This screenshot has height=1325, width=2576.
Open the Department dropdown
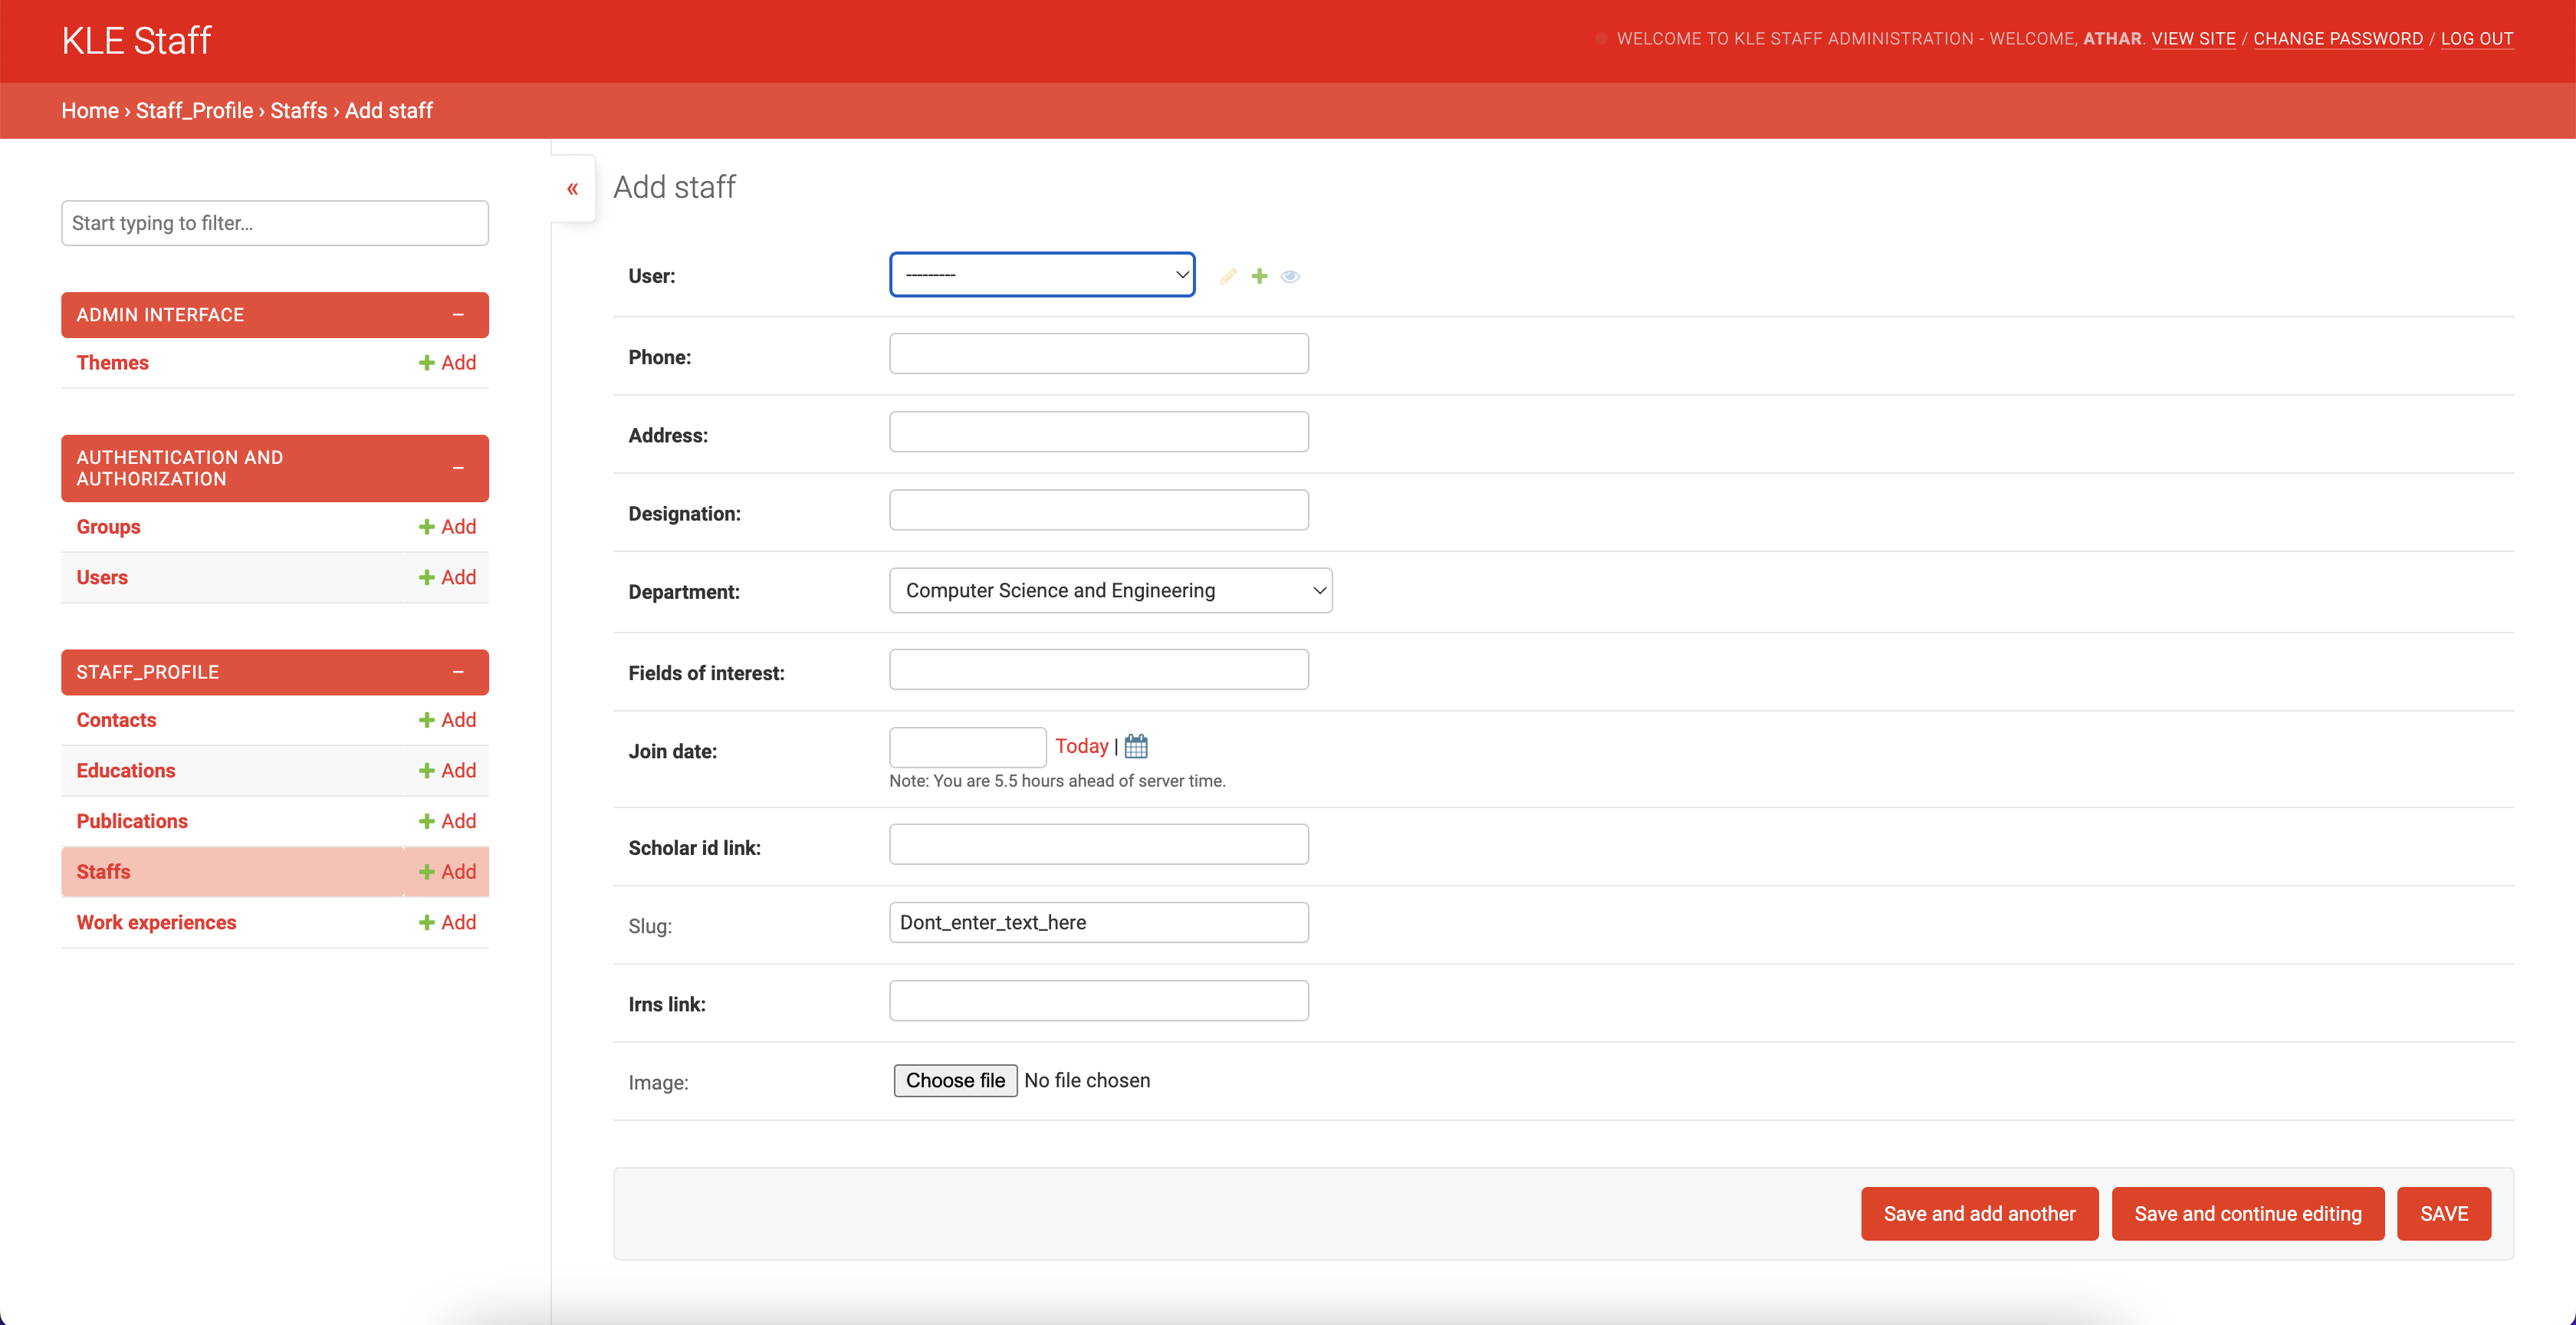(x=1110, y=590)
